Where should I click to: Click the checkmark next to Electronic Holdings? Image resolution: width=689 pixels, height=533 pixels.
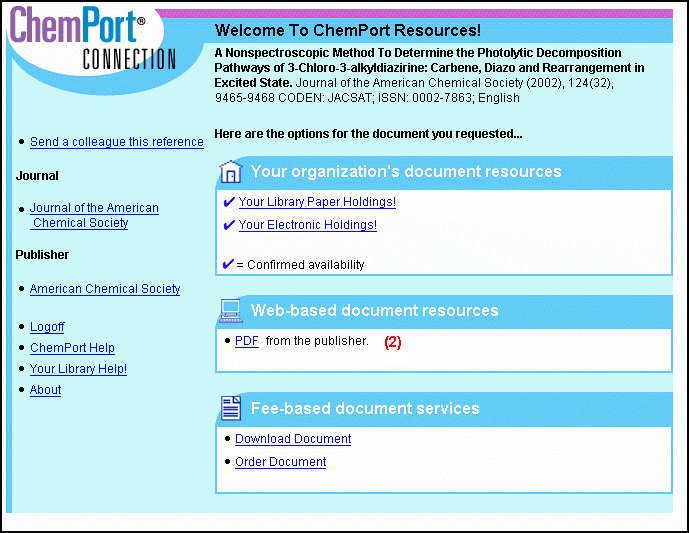229,225
